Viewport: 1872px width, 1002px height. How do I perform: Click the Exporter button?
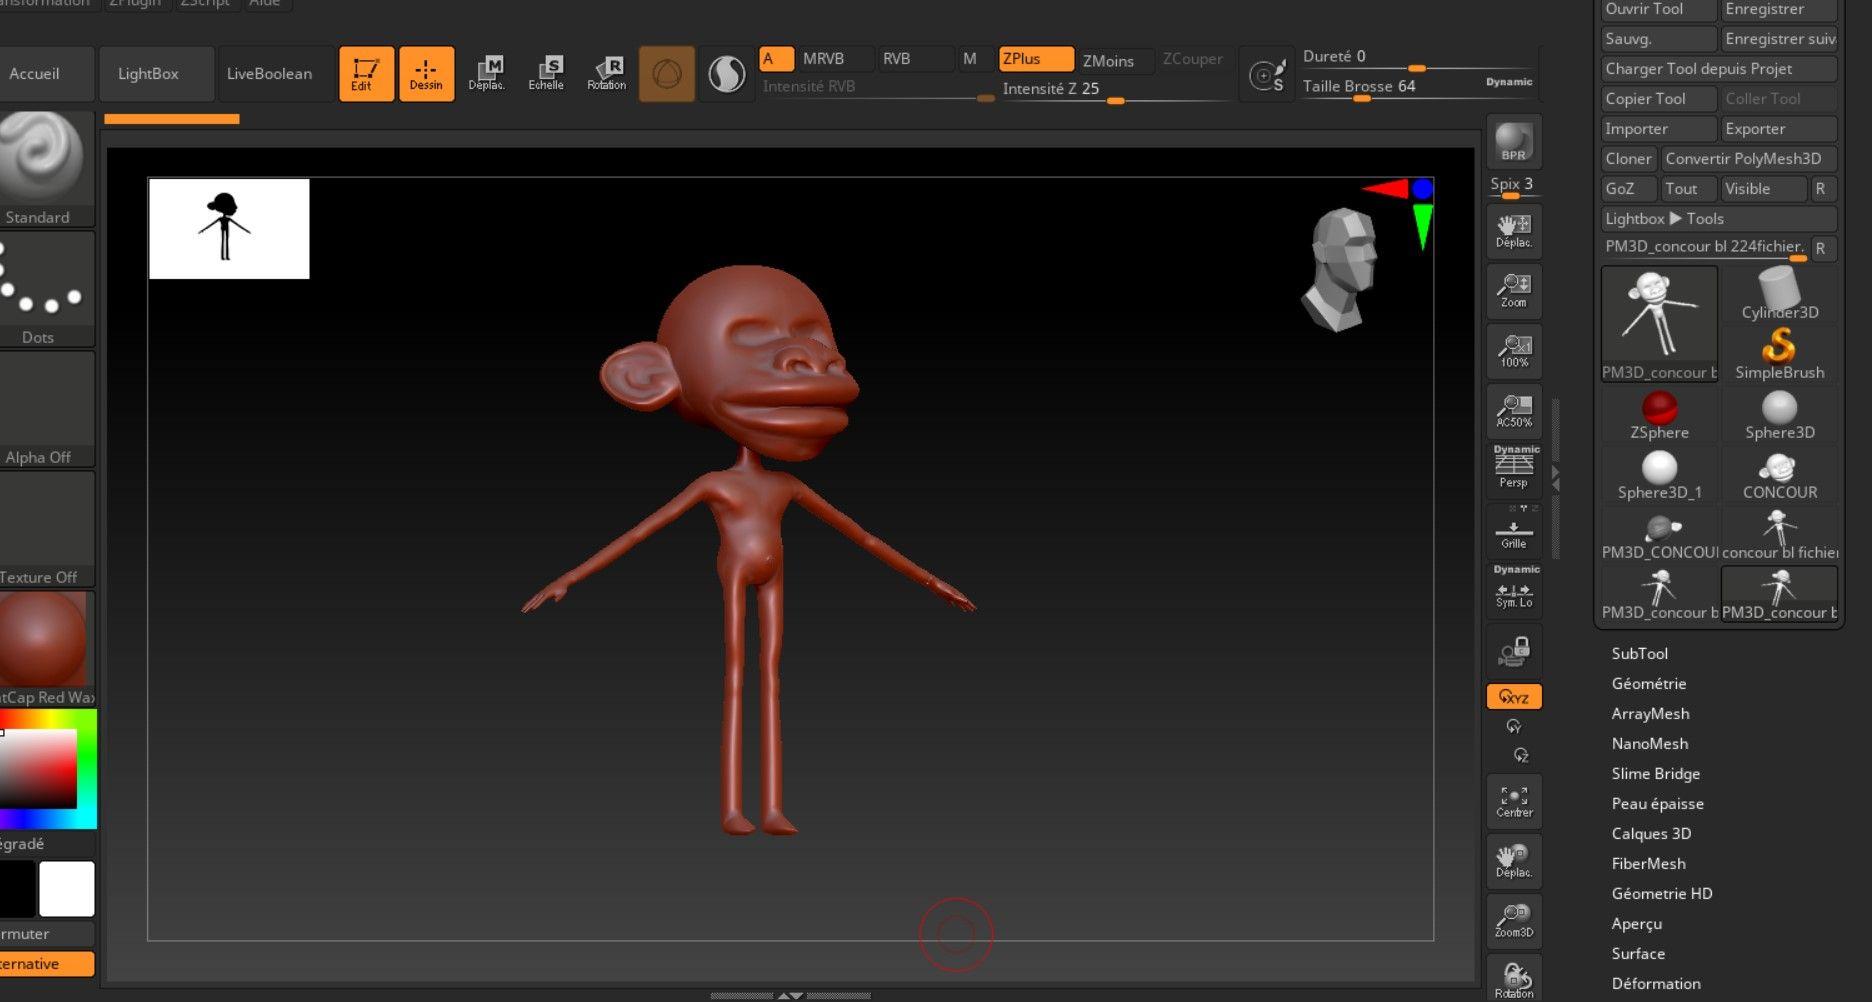point(1779,129)
